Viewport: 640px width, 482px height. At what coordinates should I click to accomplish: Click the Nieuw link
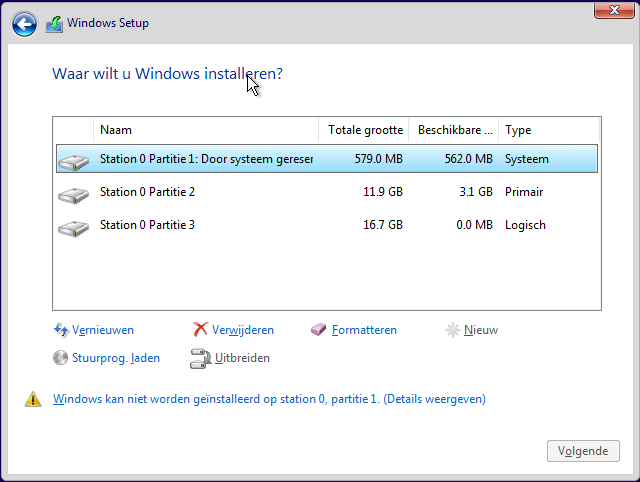tap(481, 330)
